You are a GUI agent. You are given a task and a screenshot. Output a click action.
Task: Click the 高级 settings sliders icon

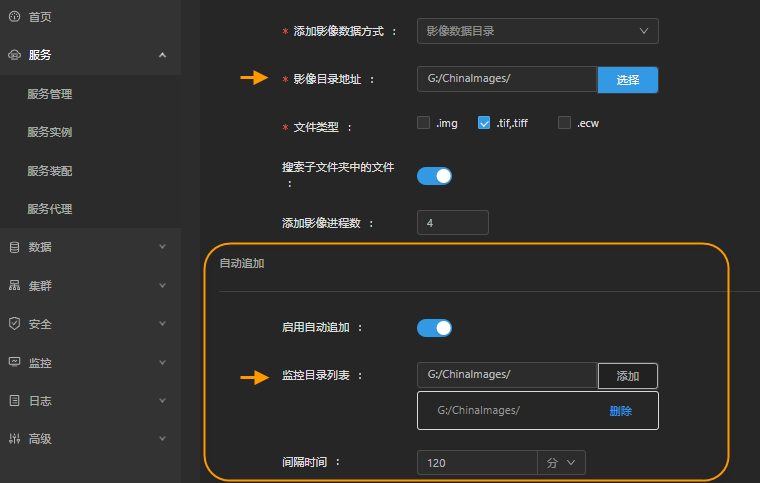[x=14, y=438]
